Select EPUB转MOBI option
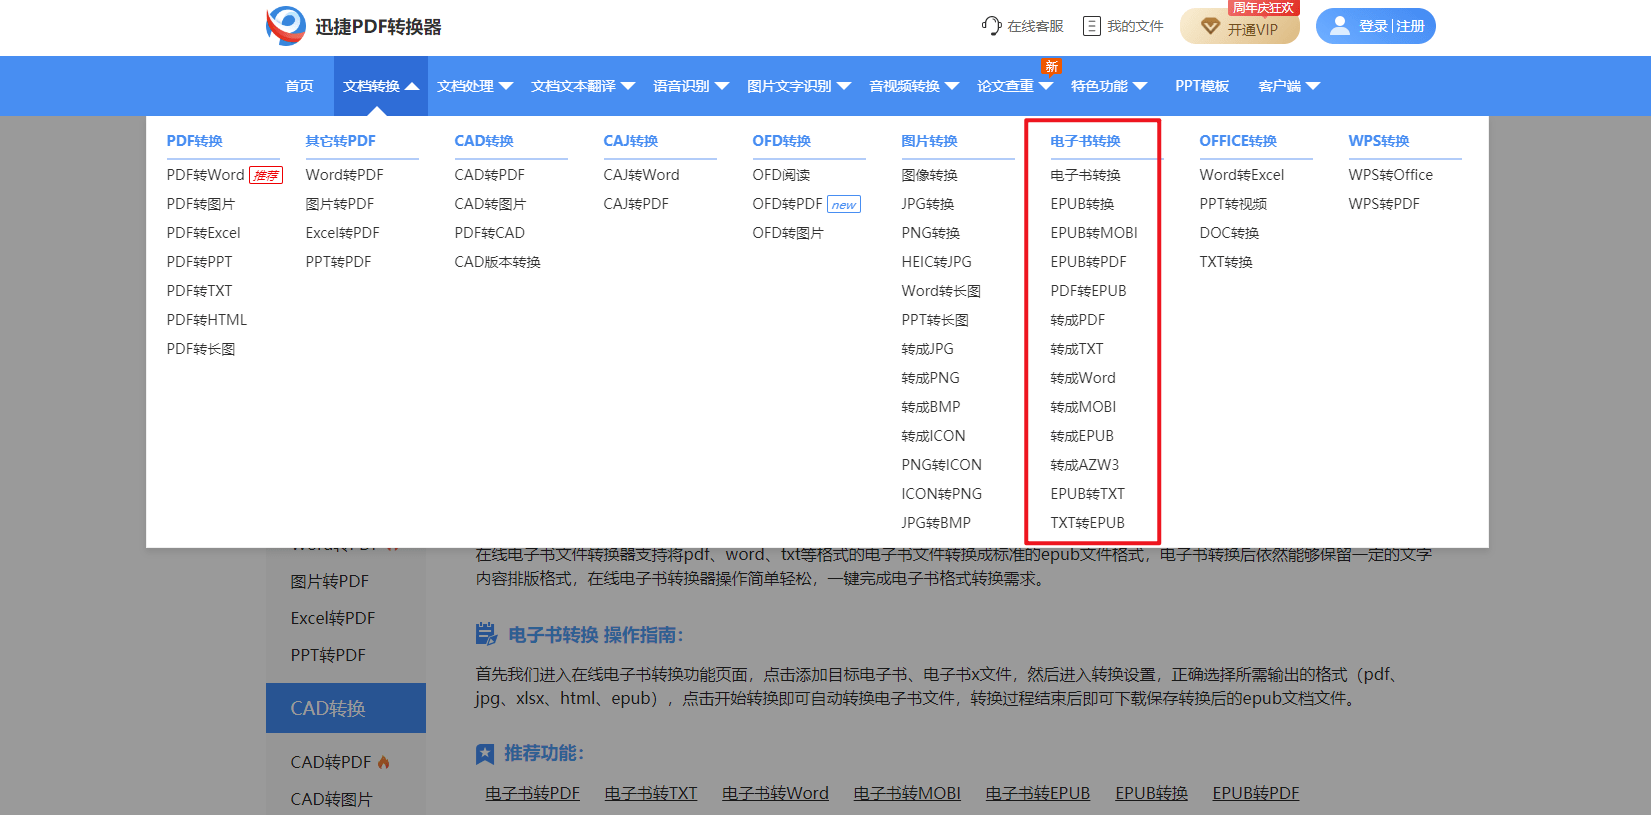 click(x=1094, y=233)
